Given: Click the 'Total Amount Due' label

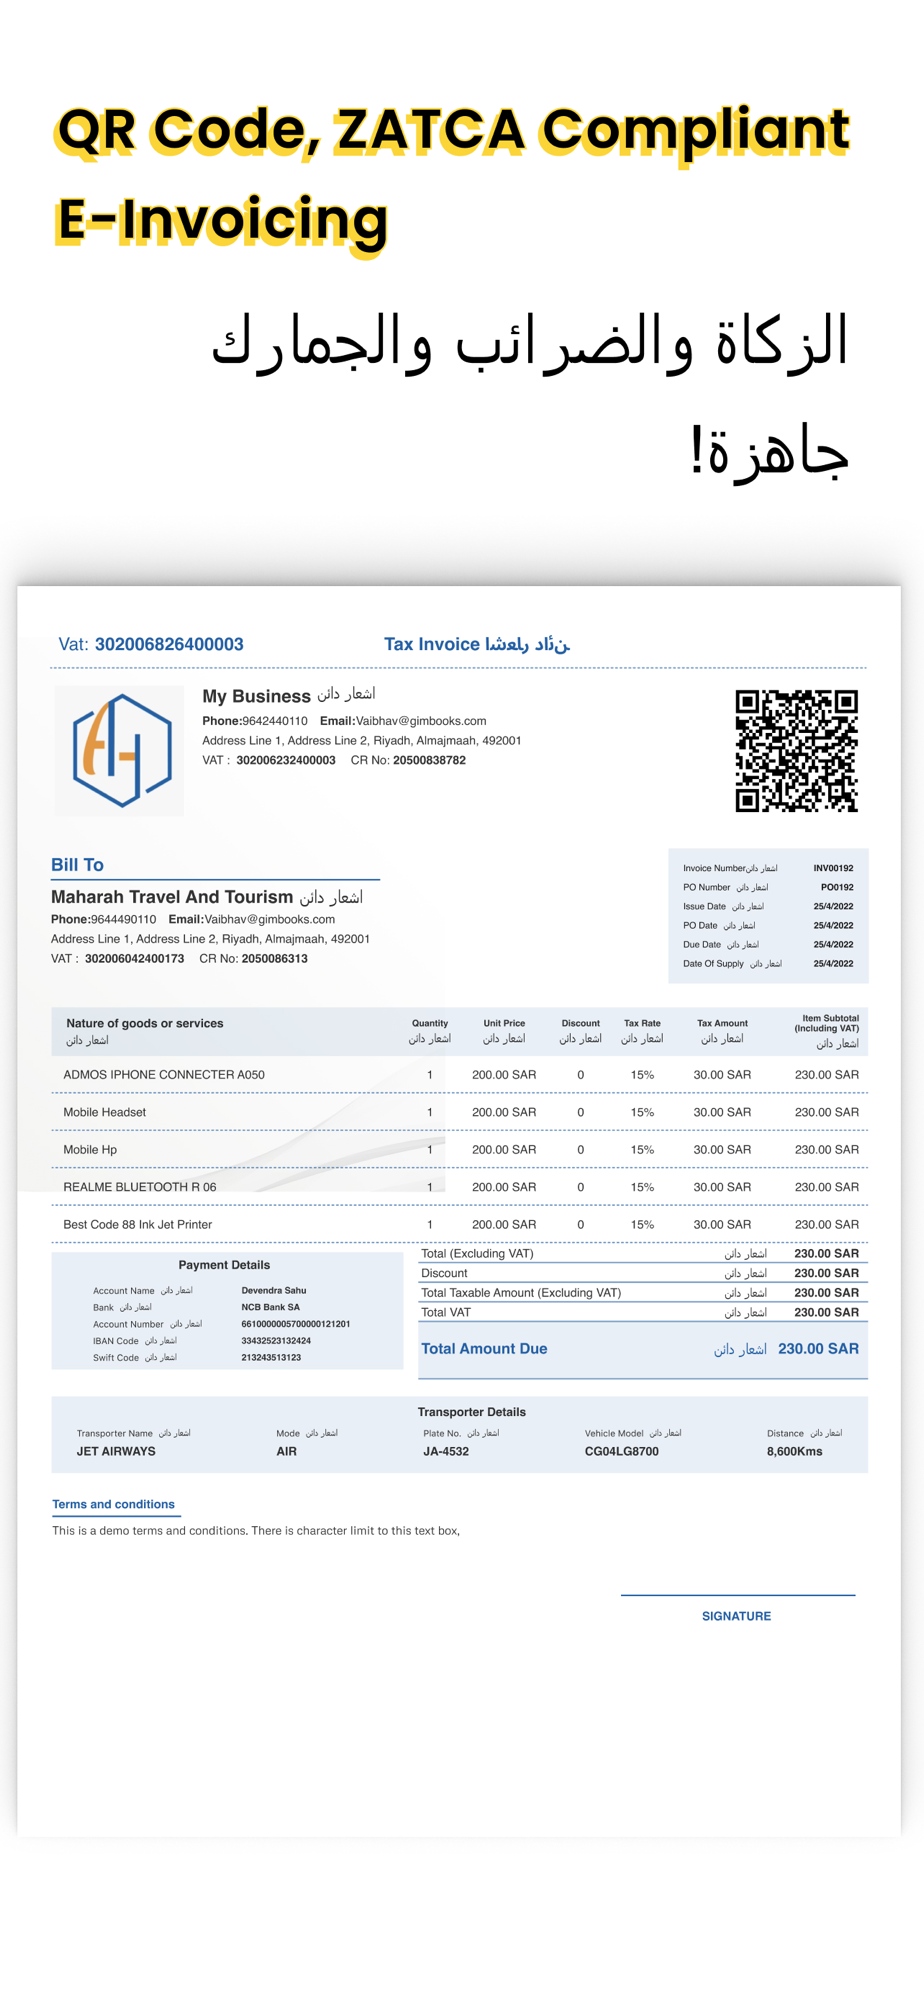Looking at the screenshot, I should (x=484, y=1349).
